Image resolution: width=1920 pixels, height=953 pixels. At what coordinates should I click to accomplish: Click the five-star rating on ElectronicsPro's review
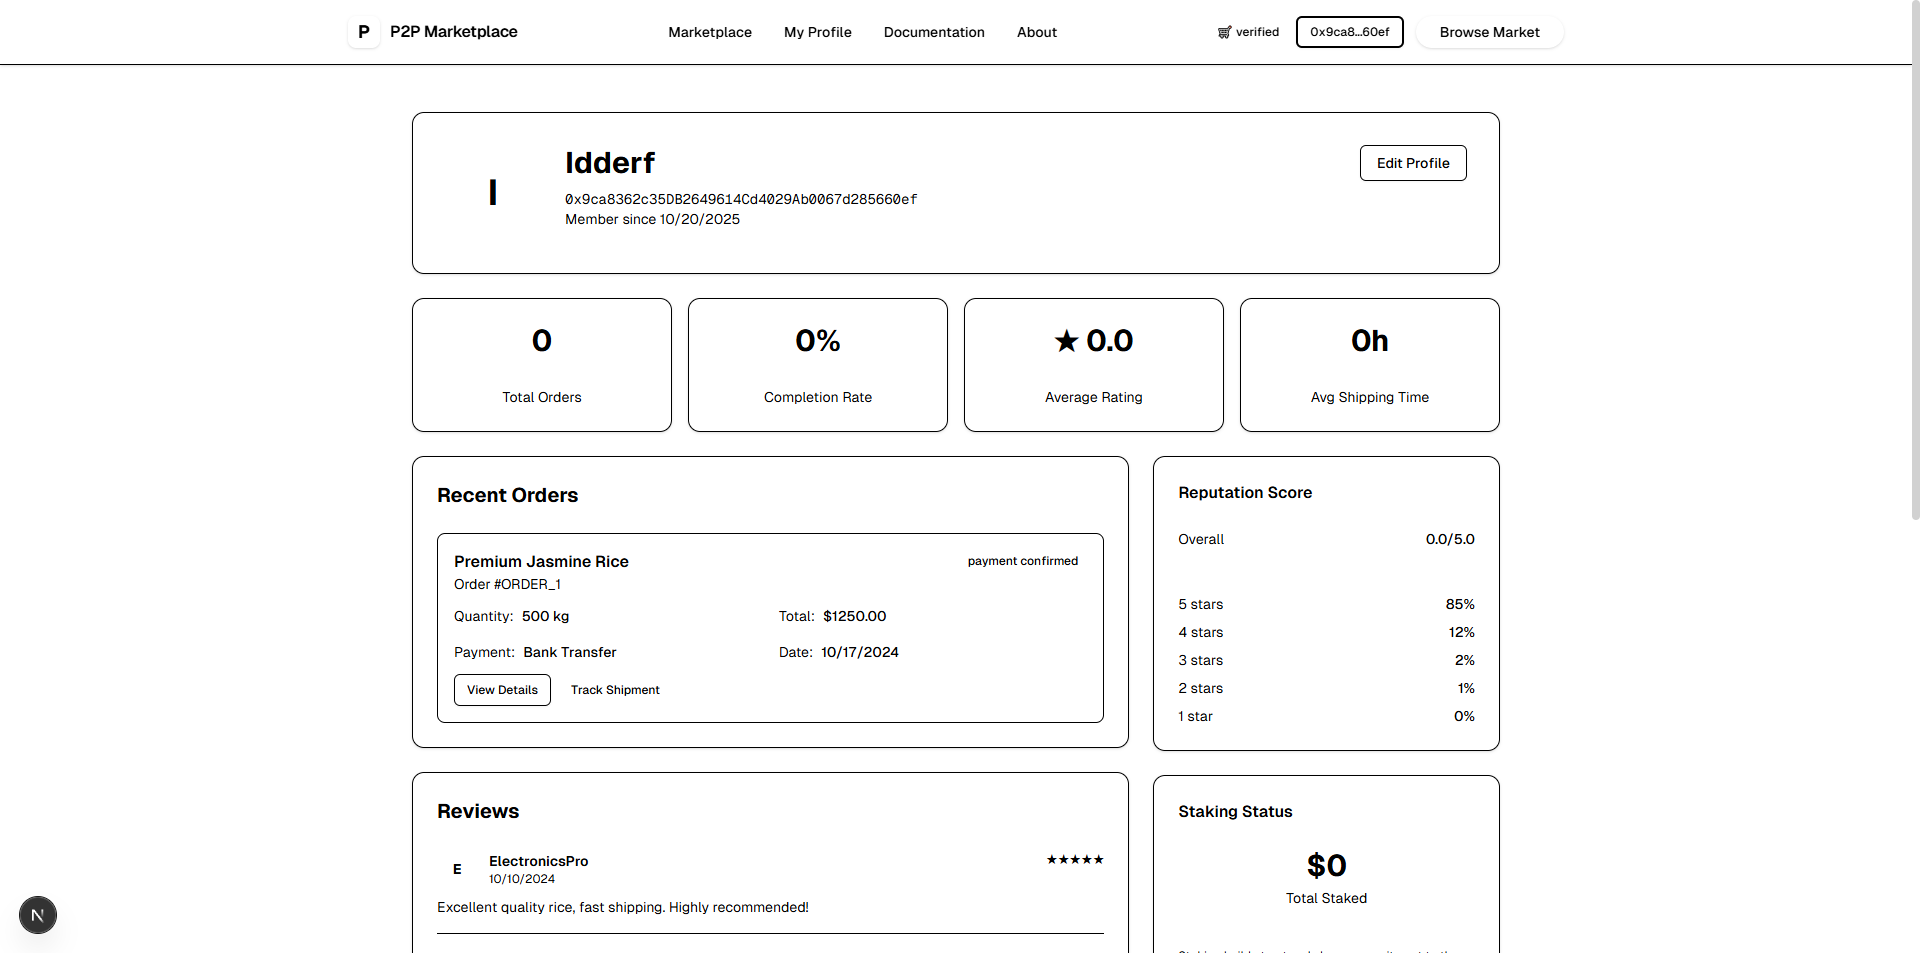1075,859
